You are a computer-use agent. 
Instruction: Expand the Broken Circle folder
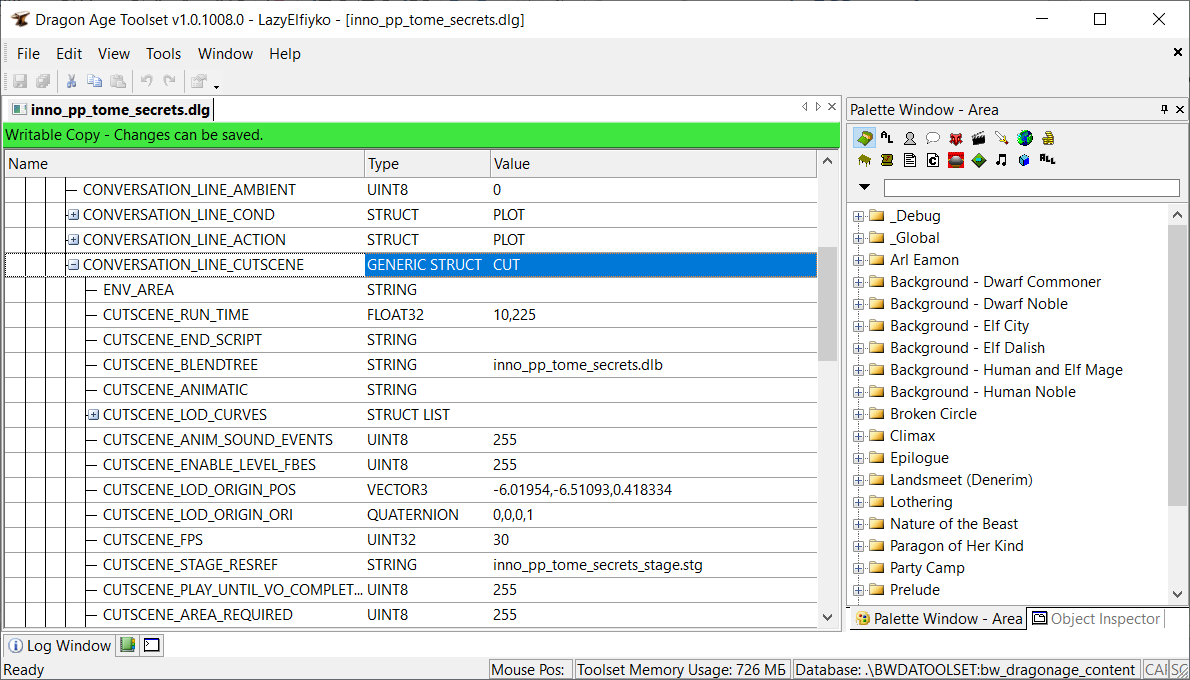point(858,414)
